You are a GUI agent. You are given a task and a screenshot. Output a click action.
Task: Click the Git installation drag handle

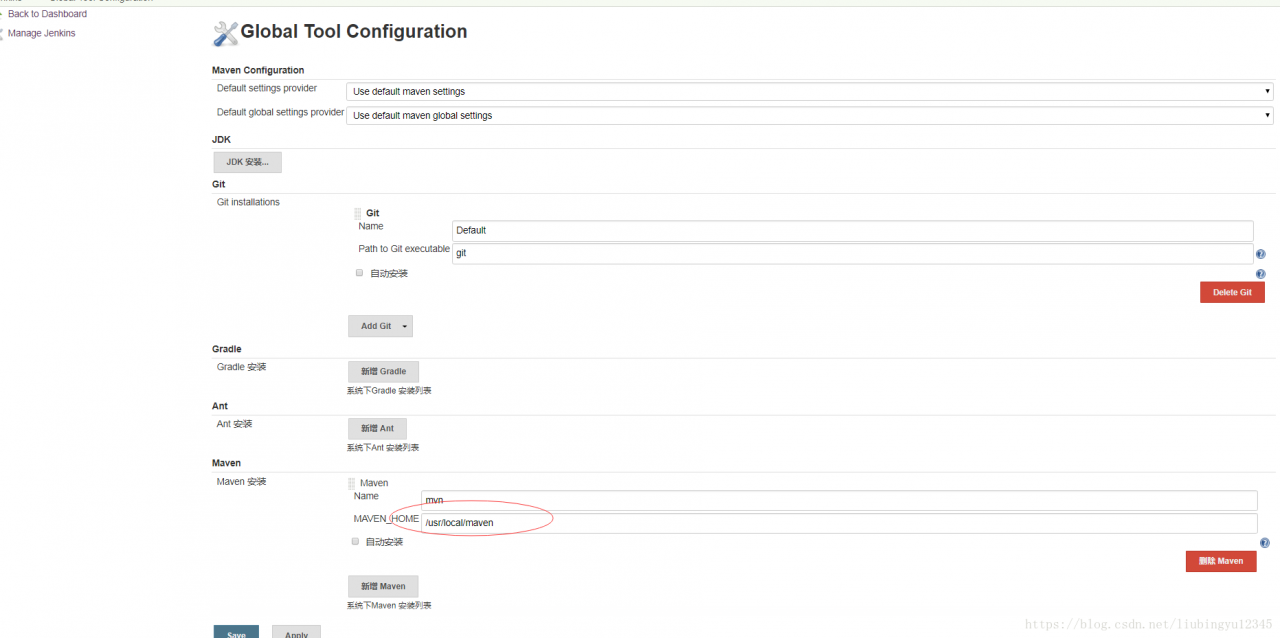pos(358,213)
